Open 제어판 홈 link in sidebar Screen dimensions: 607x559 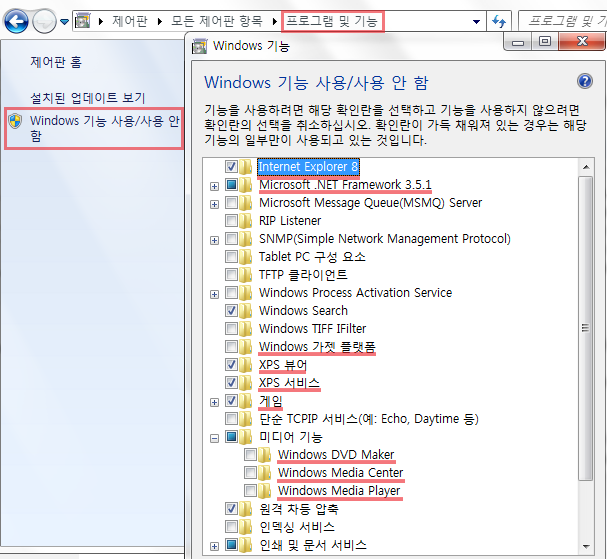pos(56,62)
